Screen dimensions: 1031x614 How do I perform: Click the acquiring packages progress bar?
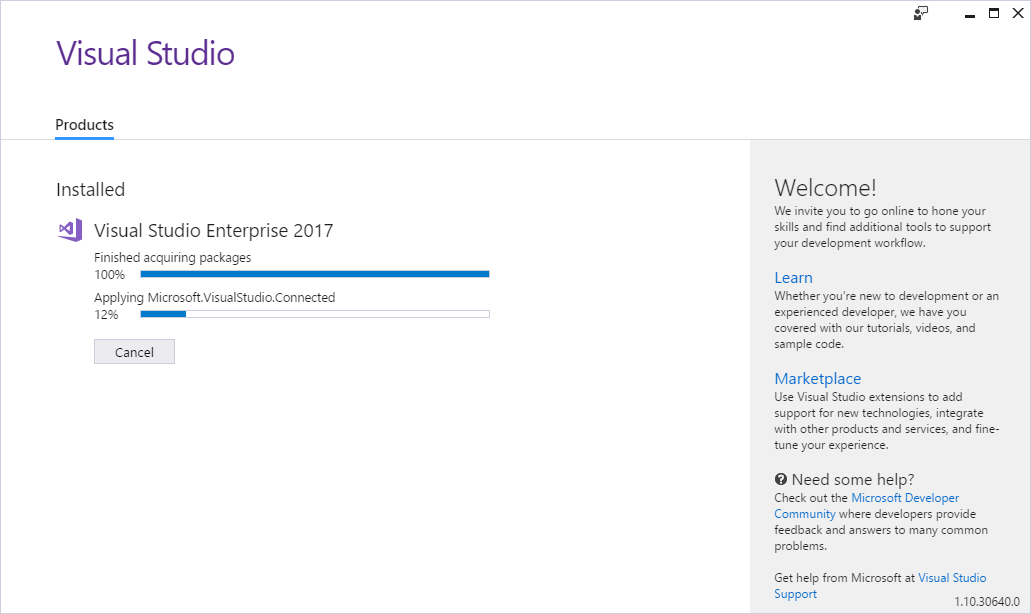(x=315, y=274)
